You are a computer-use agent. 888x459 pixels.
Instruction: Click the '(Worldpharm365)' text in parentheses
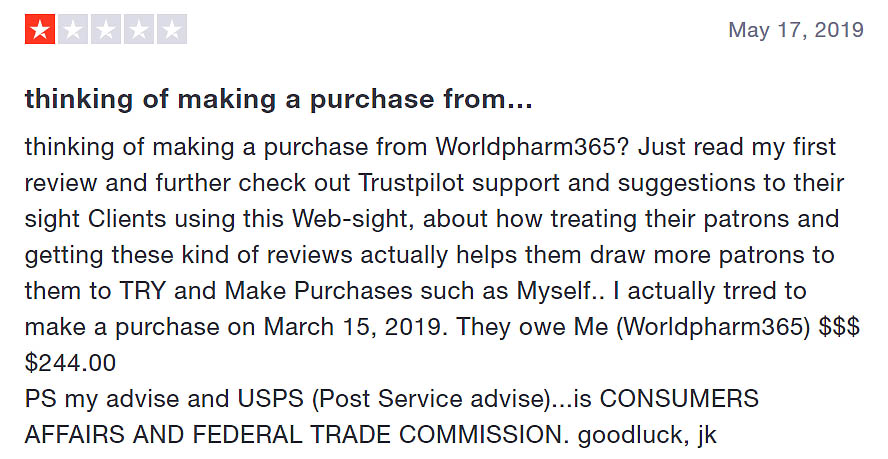pyautogui.click(x=713, y=327)
